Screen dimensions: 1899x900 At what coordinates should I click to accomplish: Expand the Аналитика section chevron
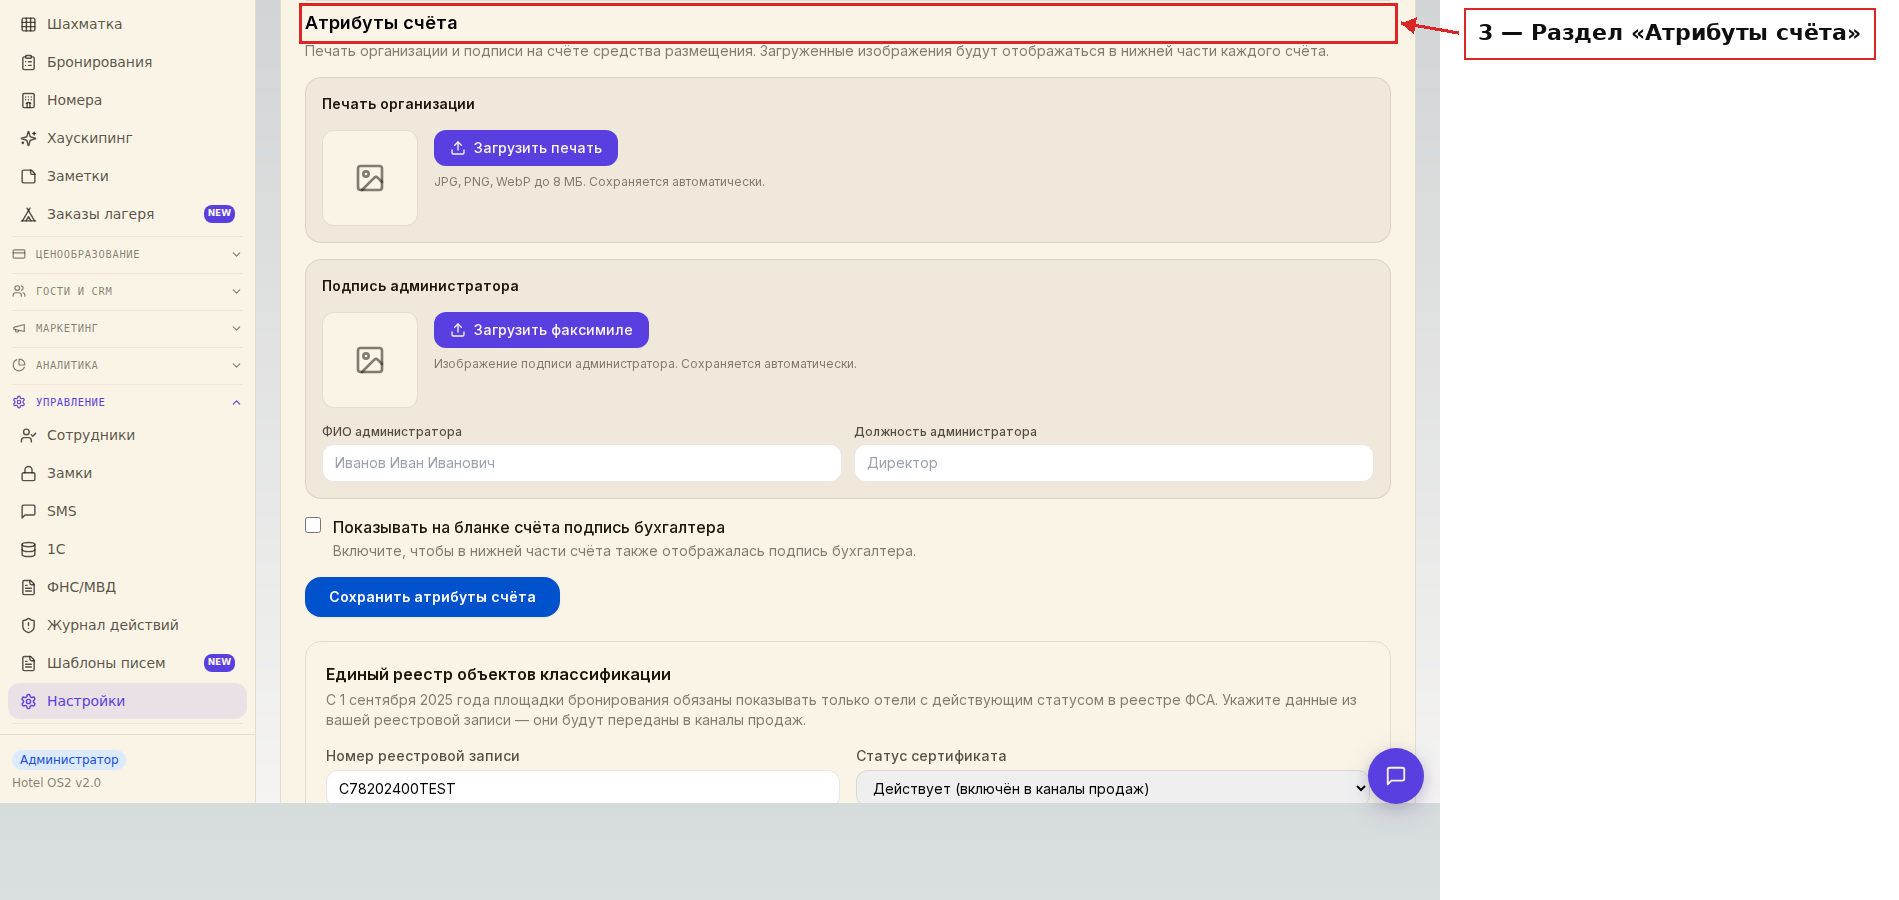pos(236,365)
